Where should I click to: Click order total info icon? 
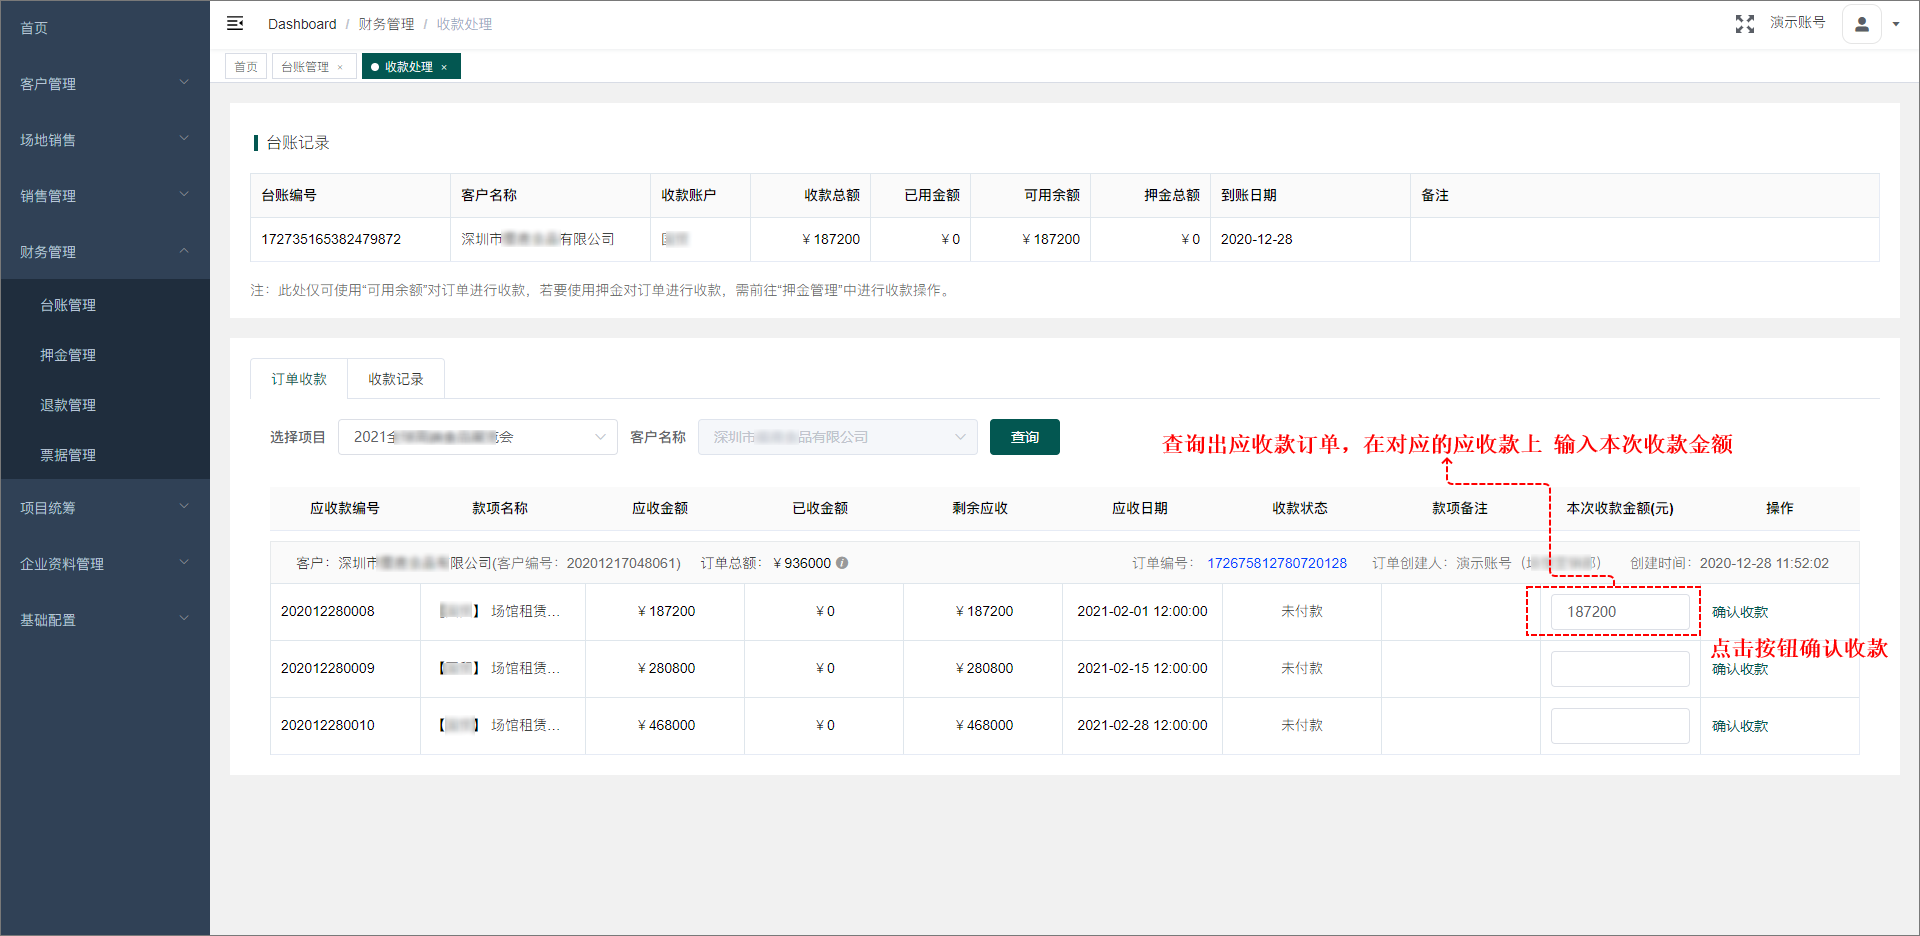[x=842, y=563]
